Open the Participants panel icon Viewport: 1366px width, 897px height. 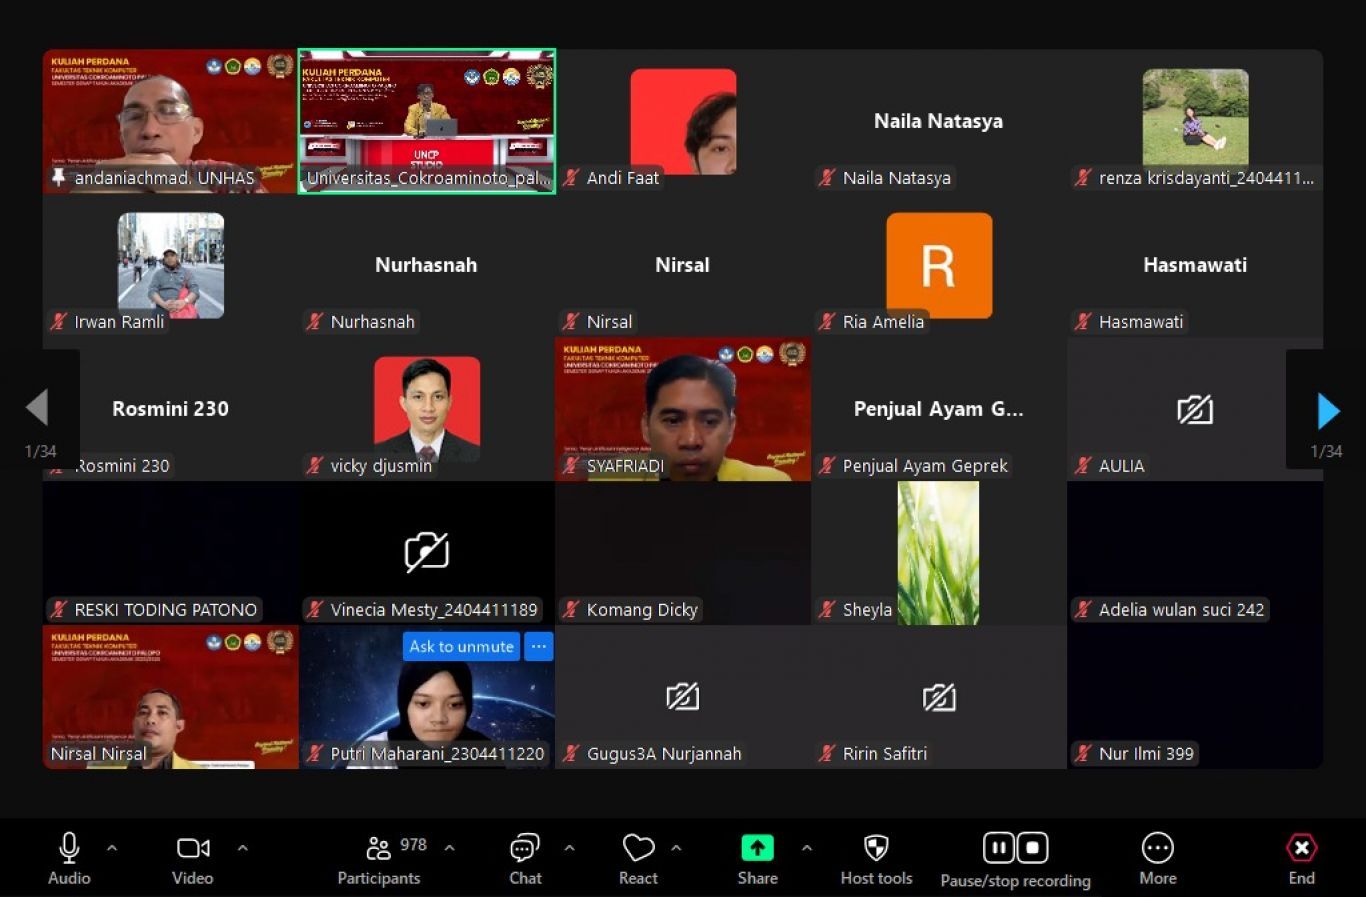pos(378,849)
